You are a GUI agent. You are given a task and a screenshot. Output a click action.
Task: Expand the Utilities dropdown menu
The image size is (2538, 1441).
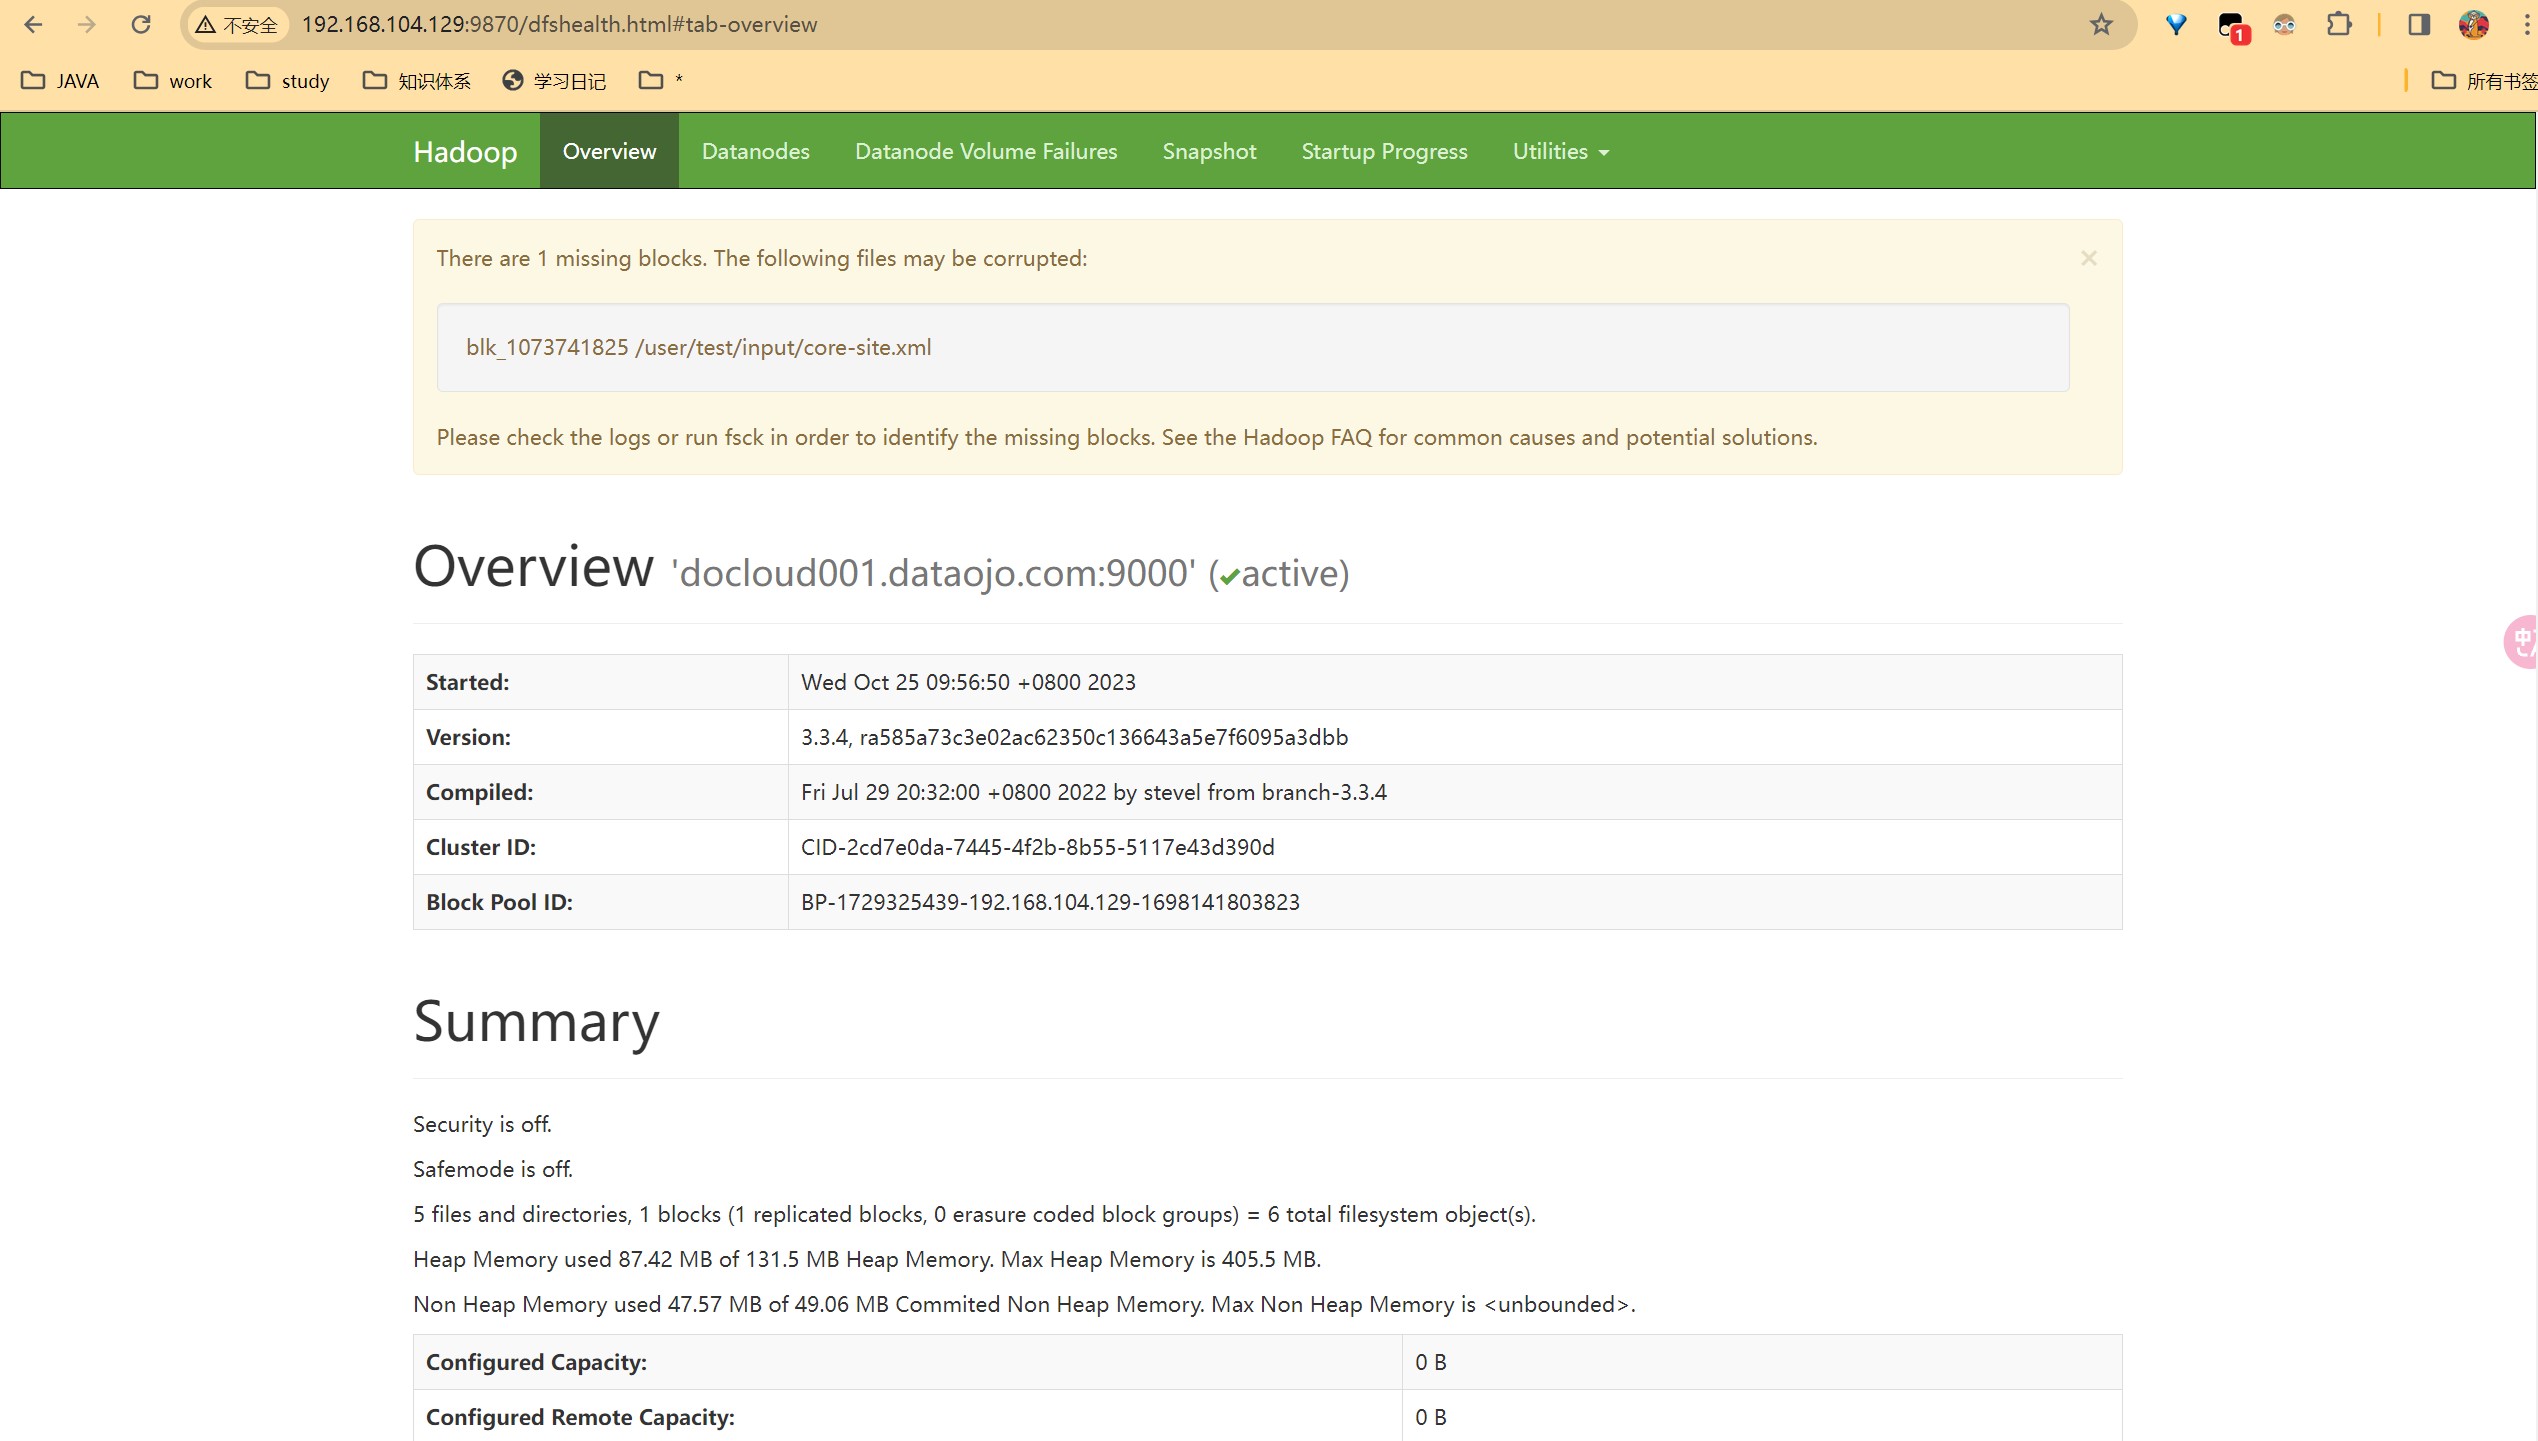tap(1559, 151)
